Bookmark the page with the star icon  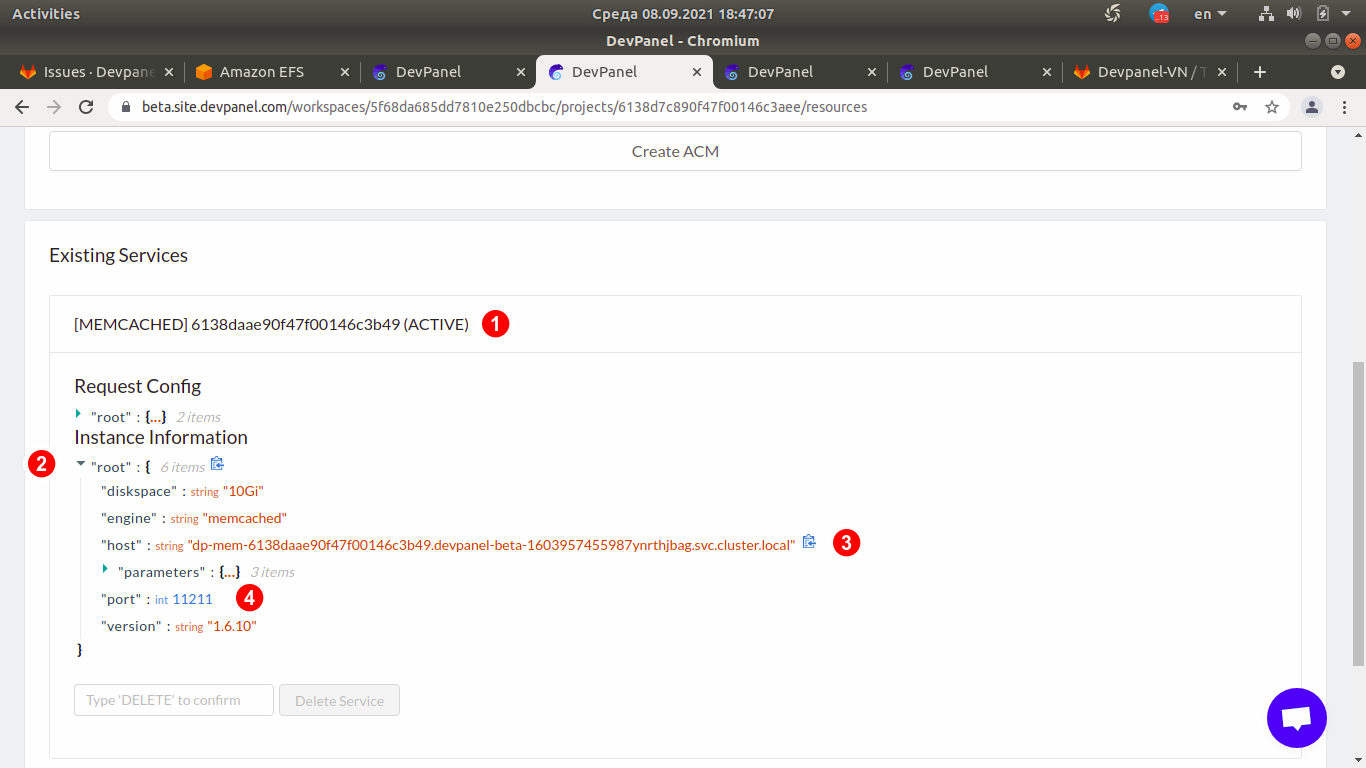[1271, 106]
